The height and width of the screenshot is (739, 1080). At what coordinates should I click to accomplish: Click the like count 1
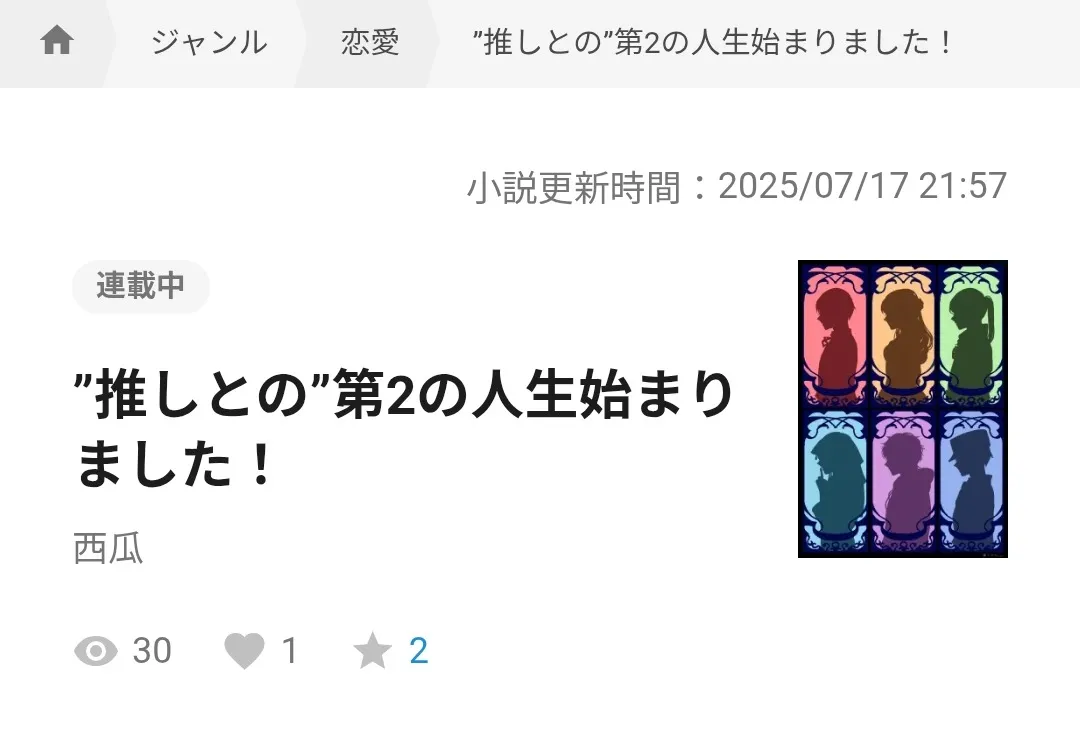pyautogui.click(x=290, y=651)
